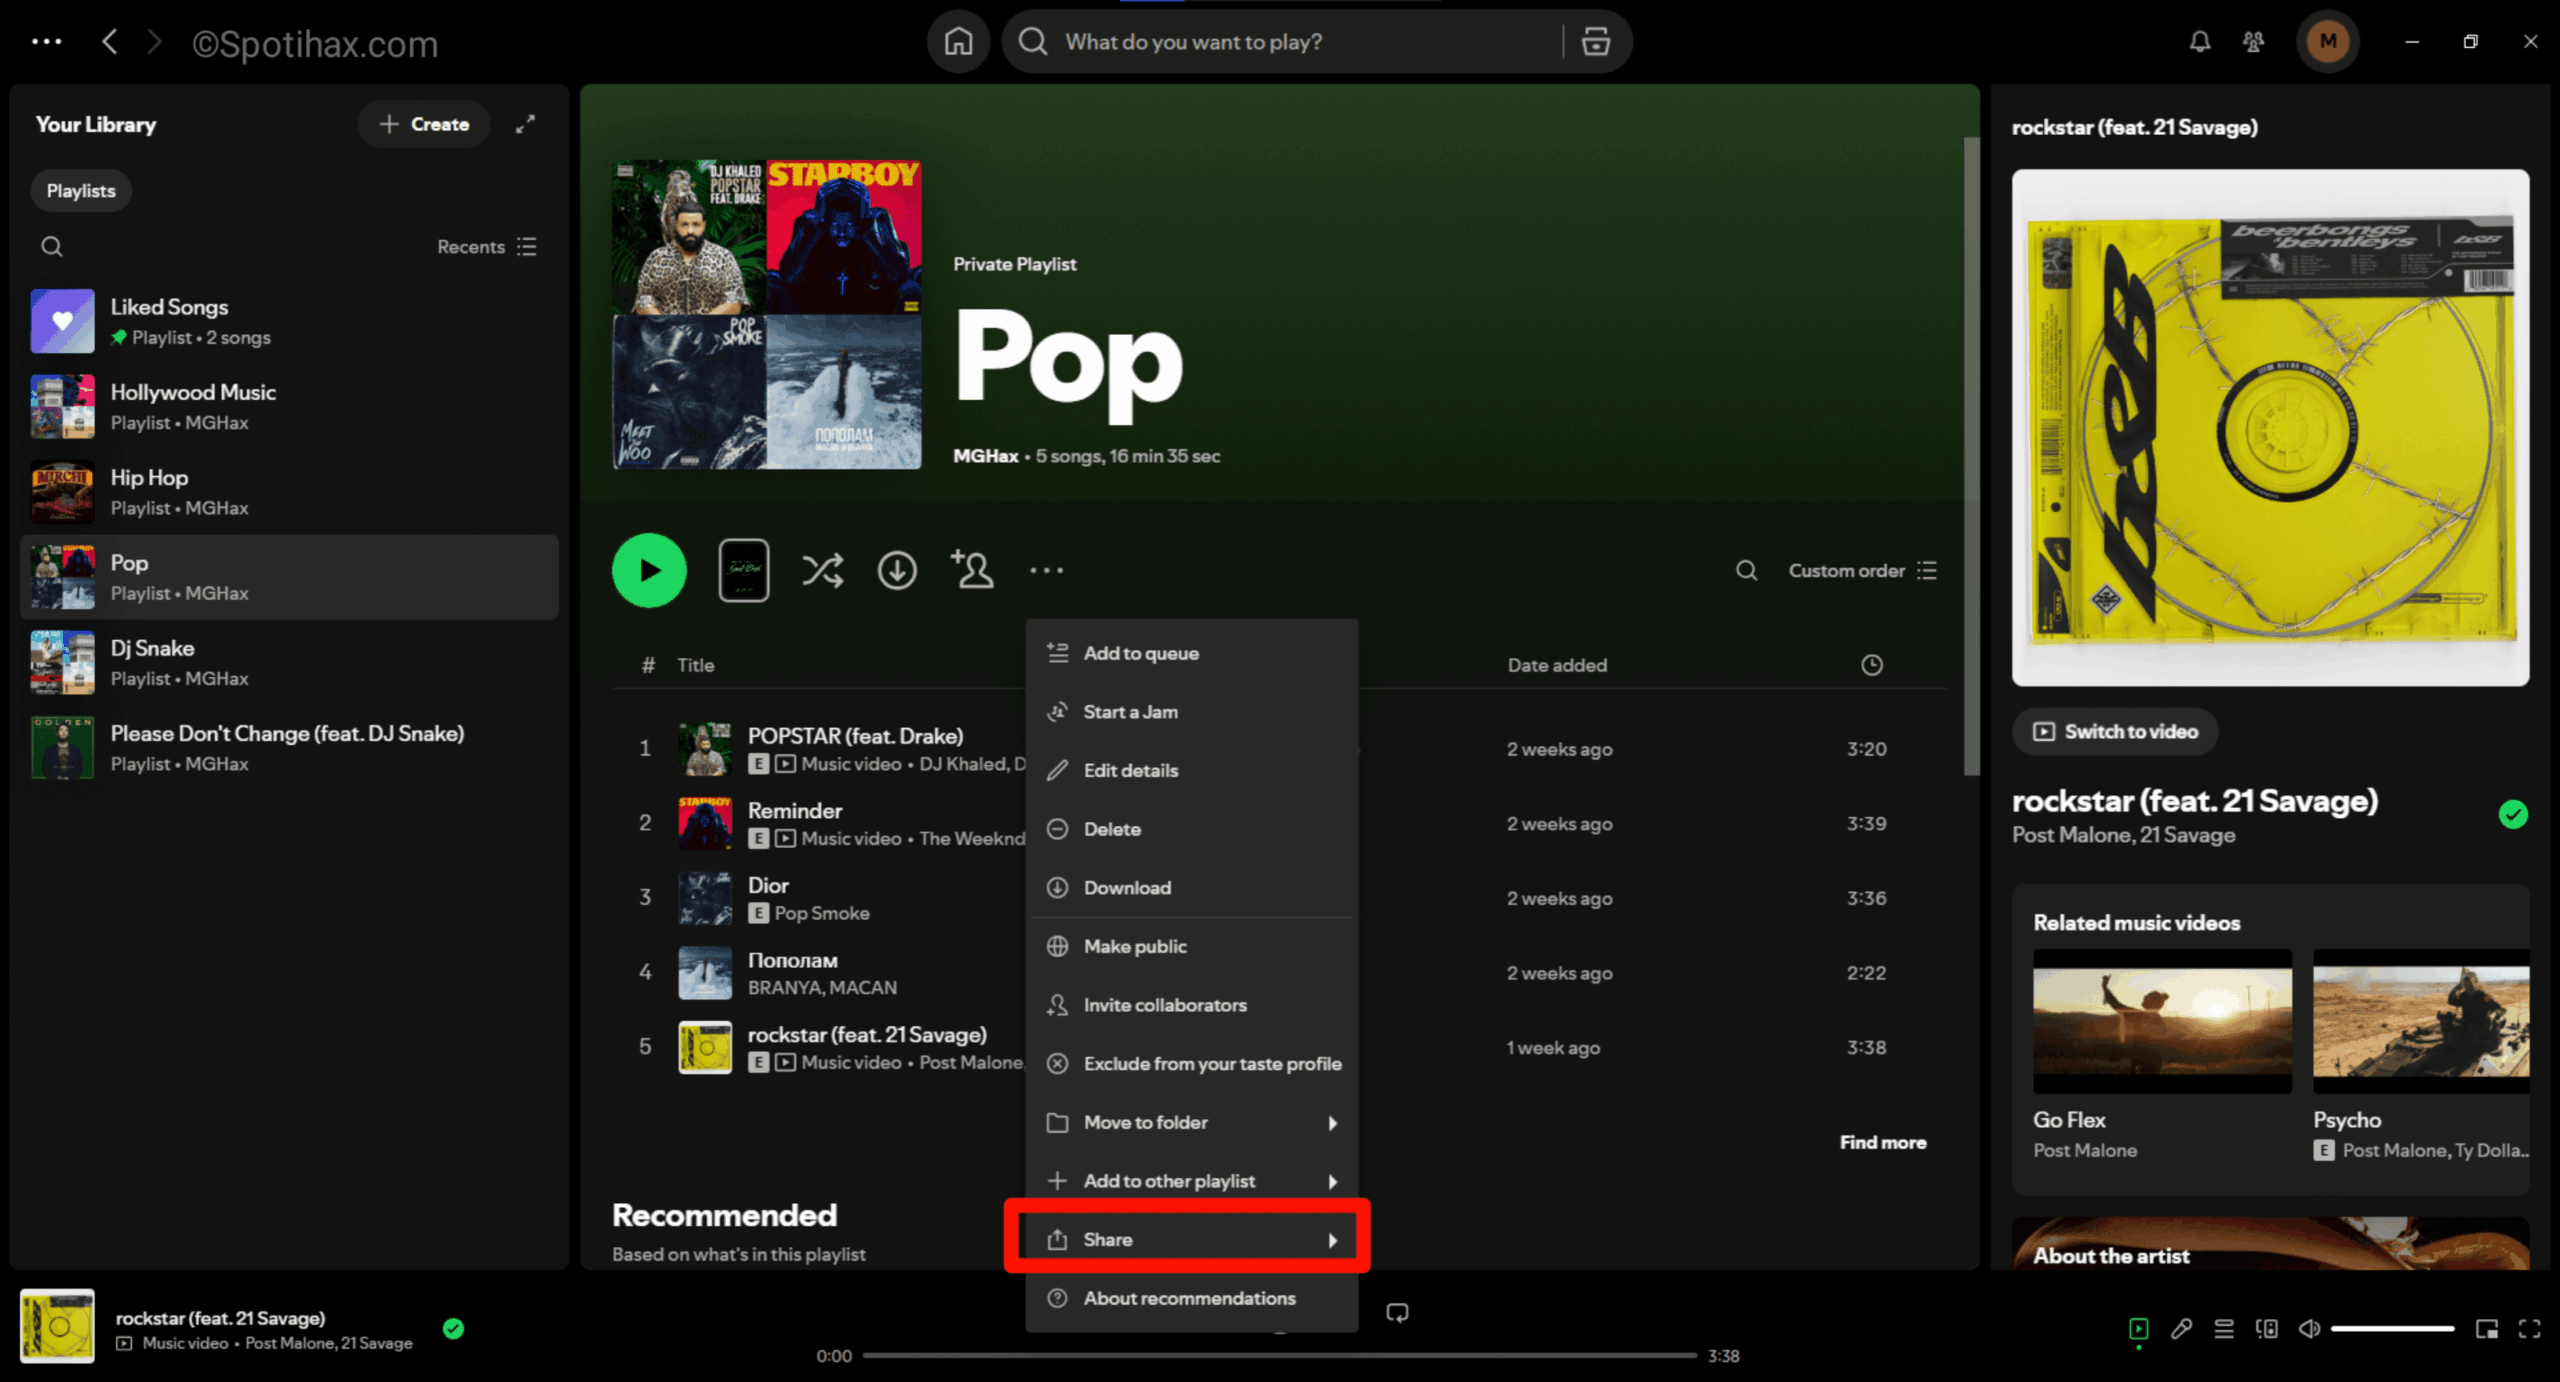Open the Dj Snake playlist in library
This screenshot has height=1382, width=2560.
289,662
